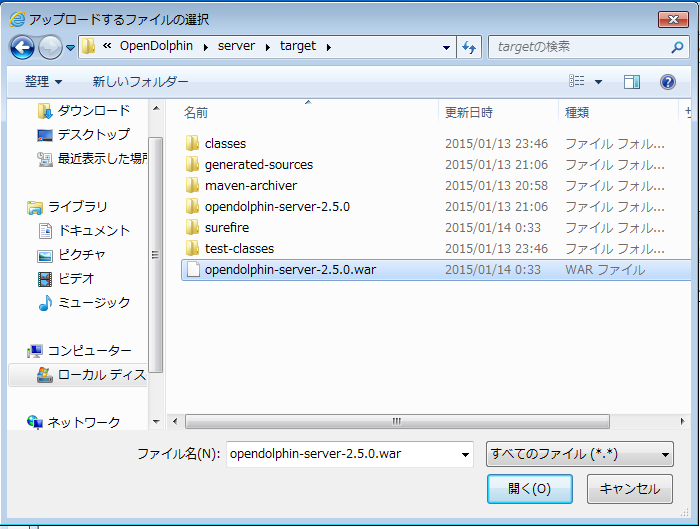Change the view with view icon
Image resolution: width=700 pixels, height=529 pixels.
click(x=576, y=81)
